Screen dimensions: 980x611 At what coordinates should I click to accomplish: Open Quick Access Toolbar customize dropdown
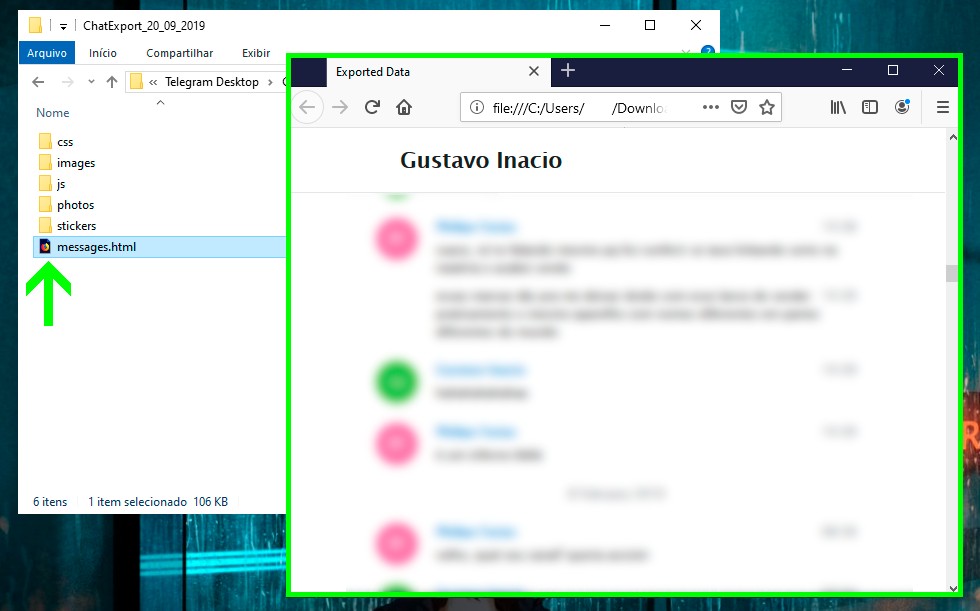tap(63, 26)
